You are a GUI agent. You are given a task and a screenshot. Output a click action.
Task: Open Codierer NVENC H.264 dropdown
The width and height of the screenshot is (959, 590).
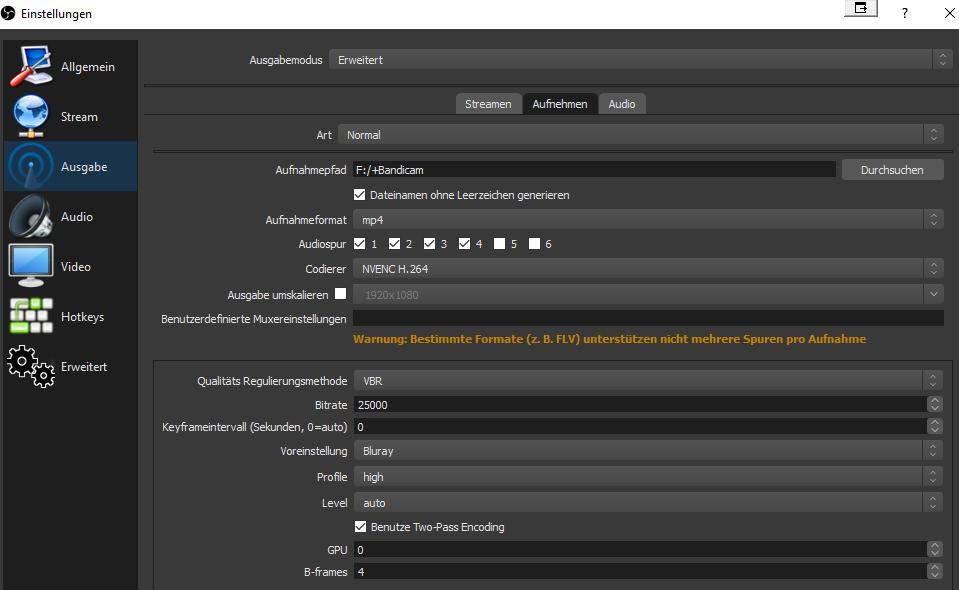(x=648, y=268)
